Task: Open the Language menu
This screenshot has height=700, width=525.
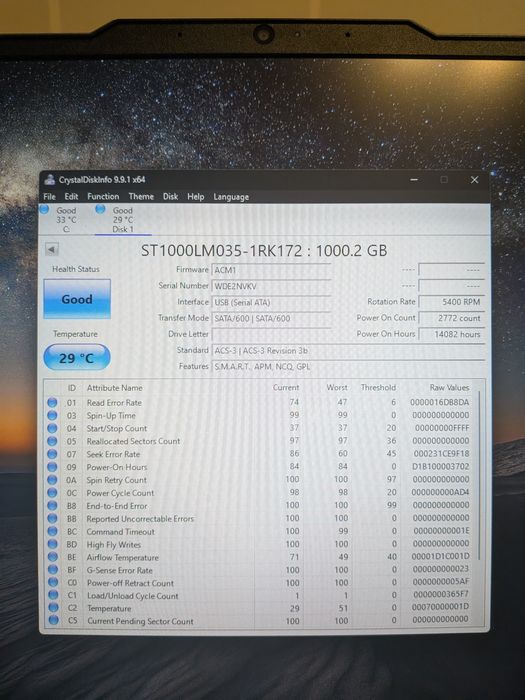Action: tap(231, 197)
